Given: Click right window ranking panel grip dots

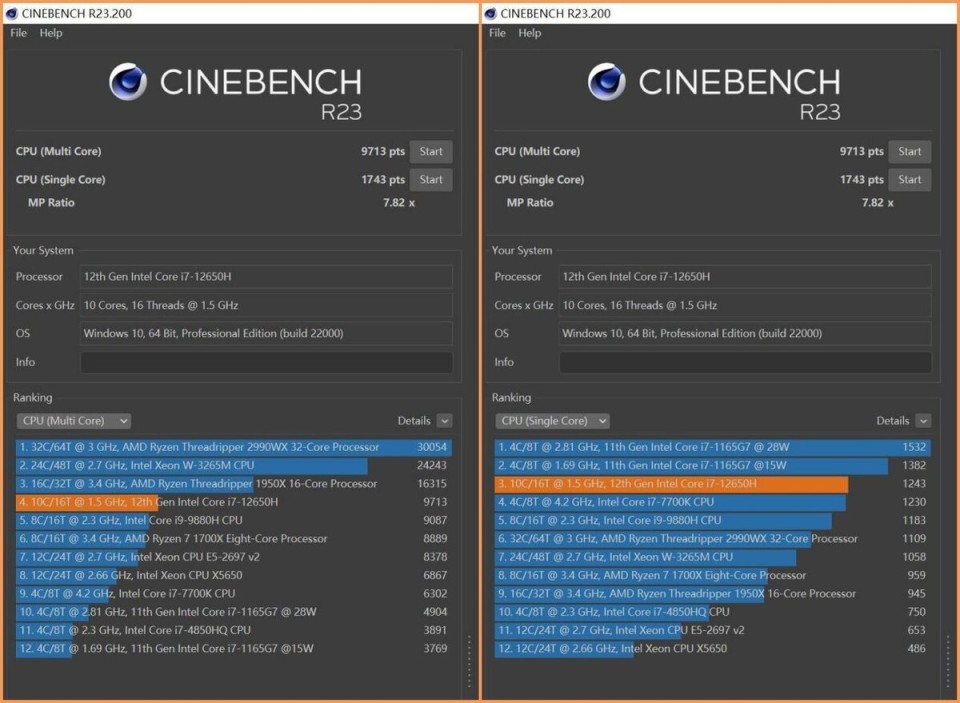Looking at the screenshot, I should click(948, 661).
